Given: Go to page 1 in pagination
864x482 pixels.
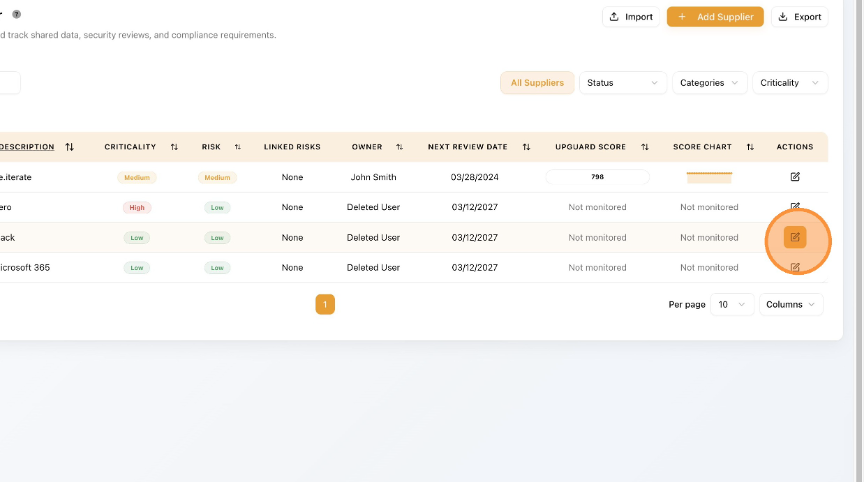Looking at the screenshot, I should point(325,304).
